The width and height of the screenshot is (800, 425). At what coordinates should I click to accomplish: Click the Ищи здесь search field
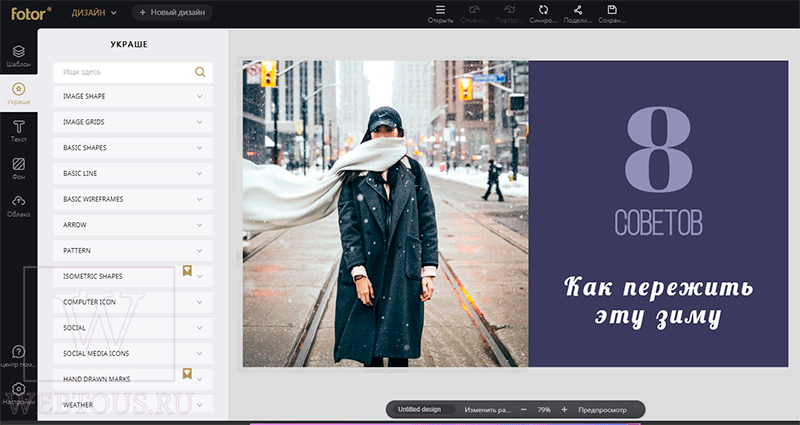pos(123,72)
